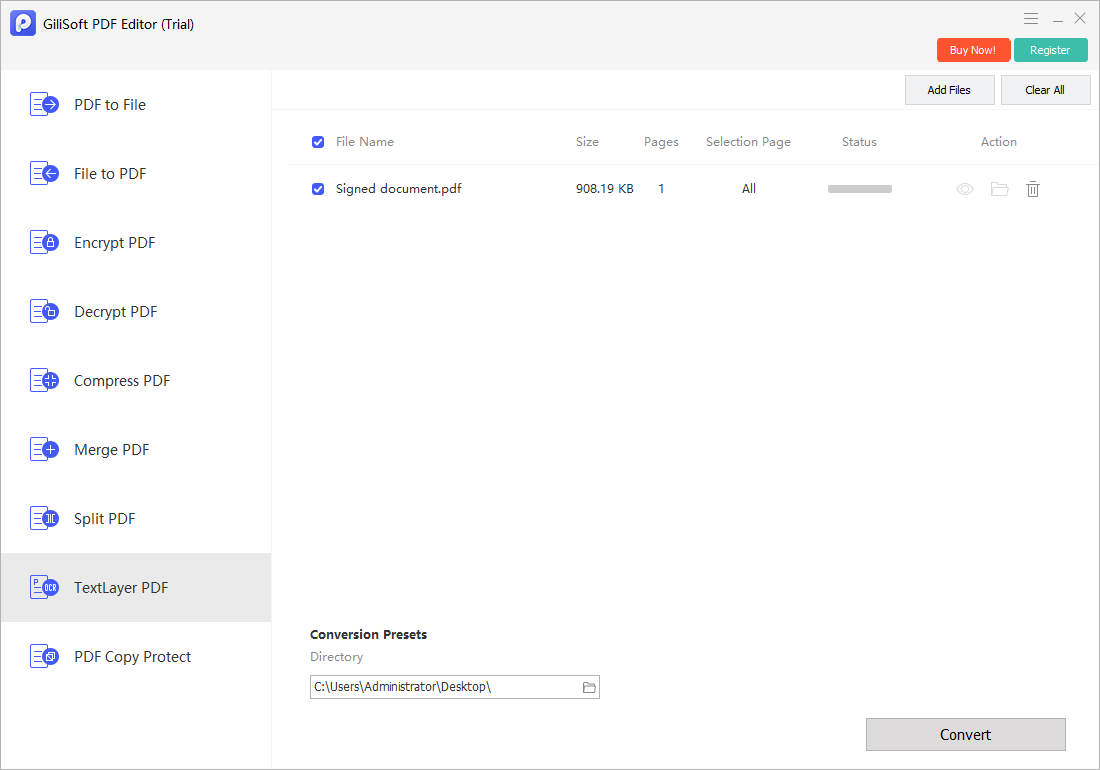Screen dimensions: 1100x770
Task: Click the Action column header
Action: (998, 142)
